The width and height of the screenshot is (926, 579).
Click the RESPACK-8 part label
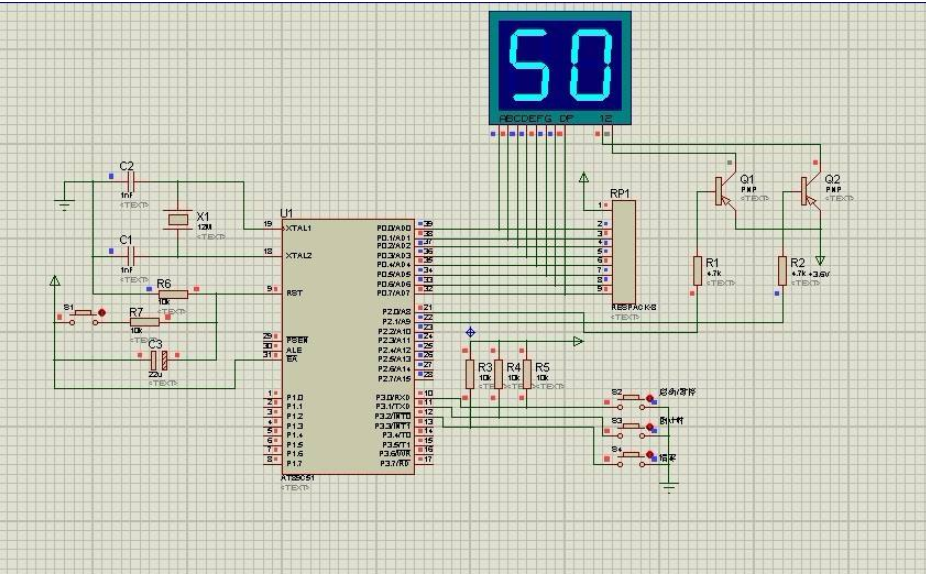(634, 308)
